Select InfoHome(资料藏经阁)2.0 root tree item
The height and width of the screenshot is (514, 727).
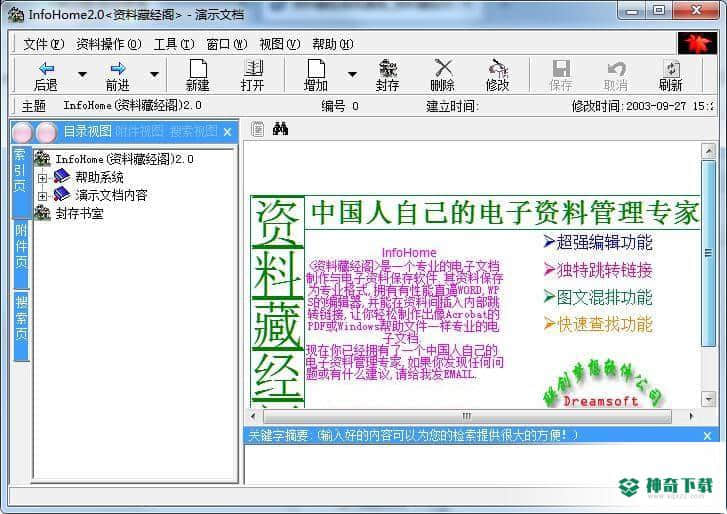(124, 159)
